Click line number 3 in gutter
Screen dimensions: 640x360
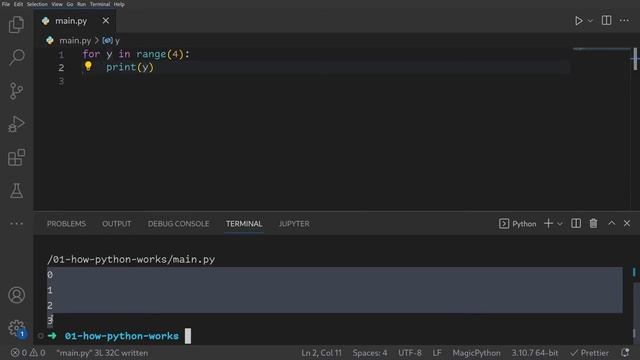(61, 81)
